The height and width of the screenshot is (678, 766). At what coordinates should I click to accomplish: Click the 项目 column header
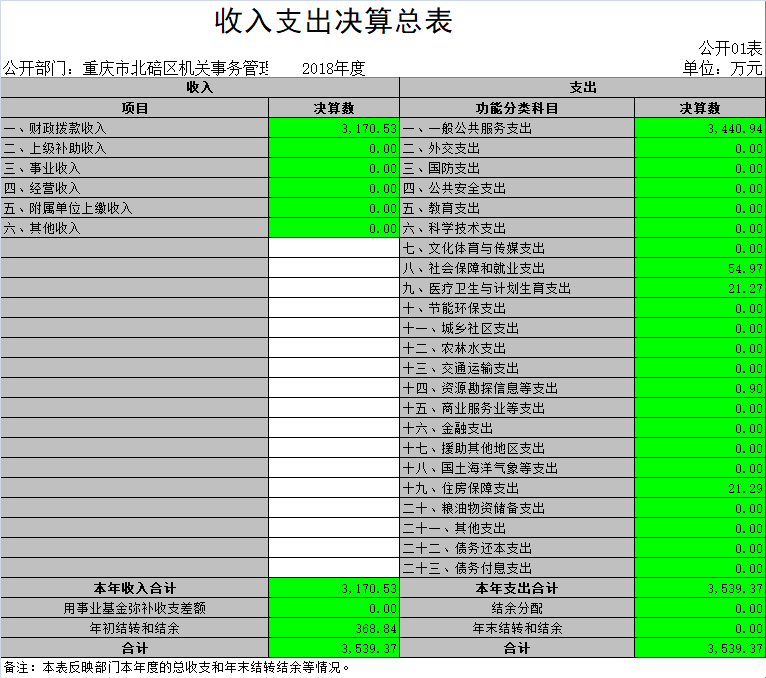135,108
